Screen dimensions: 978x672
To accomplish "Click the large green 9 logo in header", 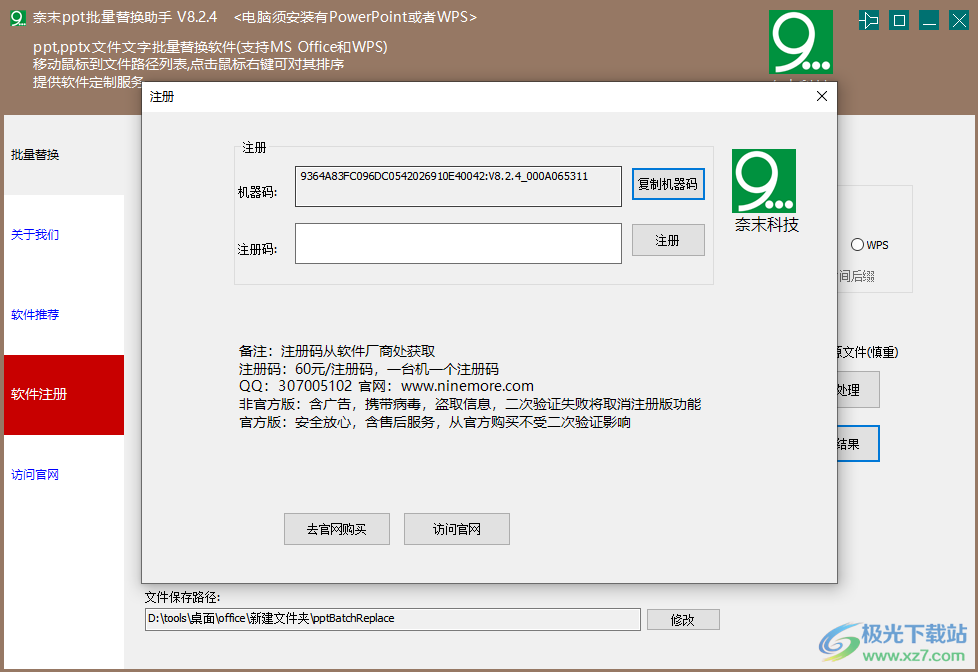I will click(x=800, y=42).
